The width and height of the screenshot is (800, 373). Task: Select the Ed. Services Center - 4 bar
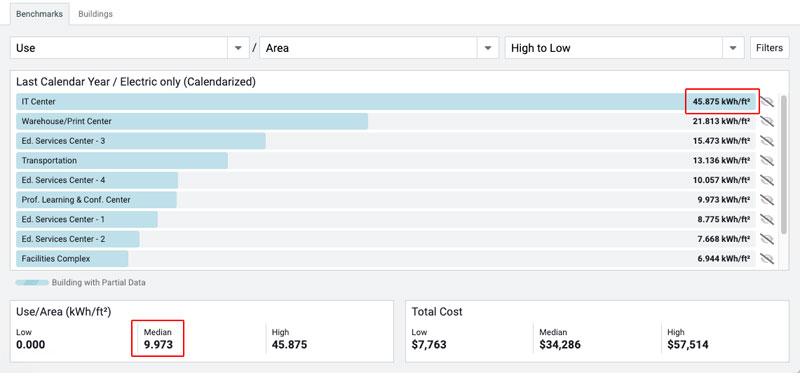97,180
